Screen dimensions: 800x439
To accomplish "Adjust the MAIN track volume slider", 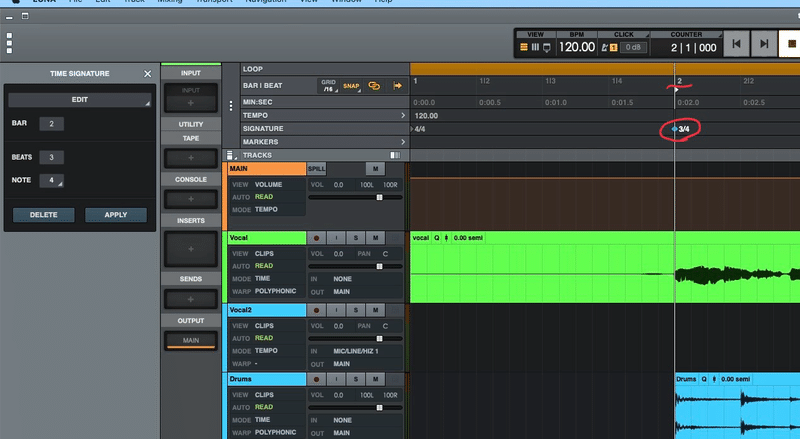I will point(379,197).
